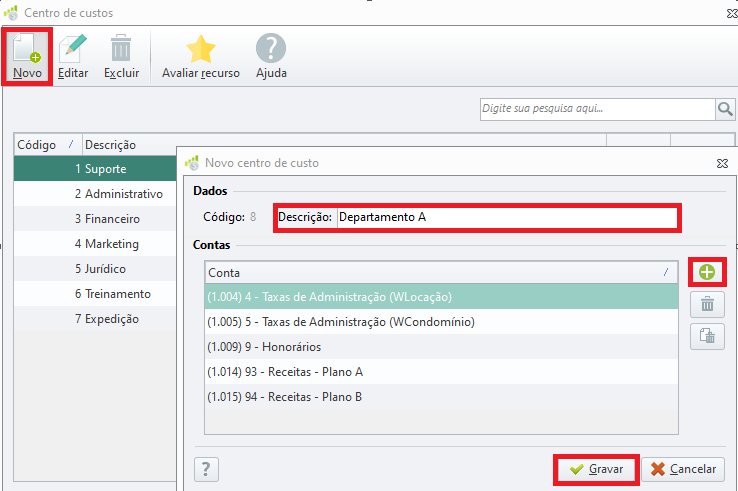This screenshot has height=491, width=738.
Task: Select row '2 Administrativo'
Action: [x=95, y=193]
